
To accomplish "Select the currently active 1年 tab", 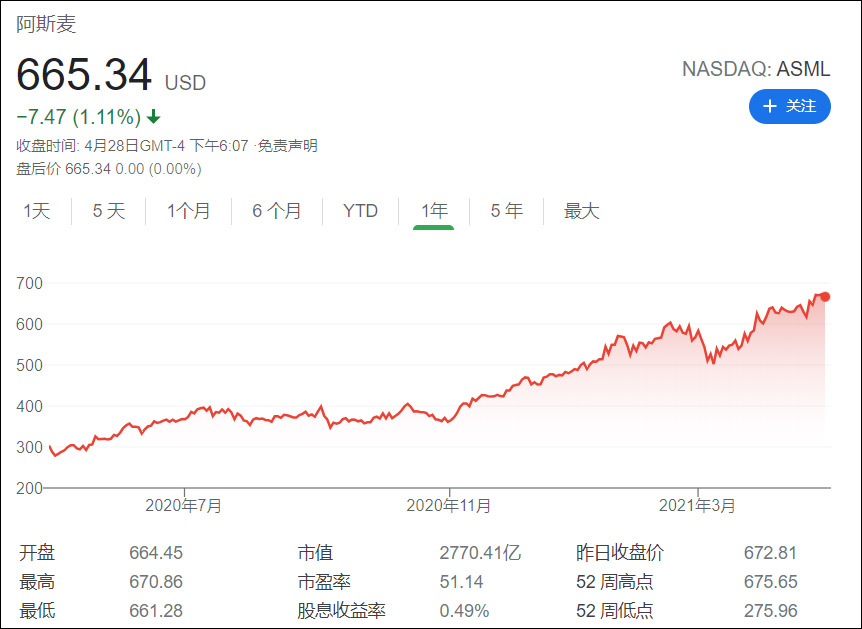I will pos(433,211).
